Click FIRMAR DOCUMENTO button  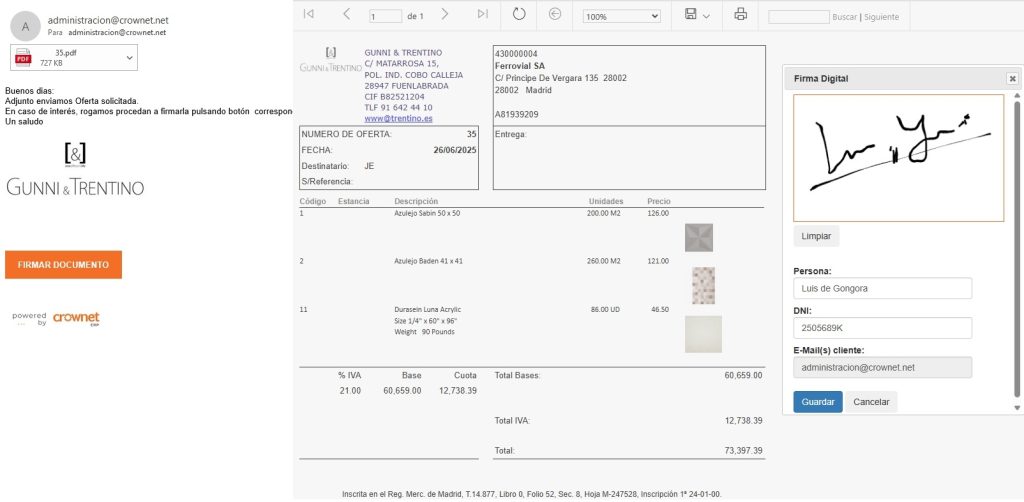[63, 265]
